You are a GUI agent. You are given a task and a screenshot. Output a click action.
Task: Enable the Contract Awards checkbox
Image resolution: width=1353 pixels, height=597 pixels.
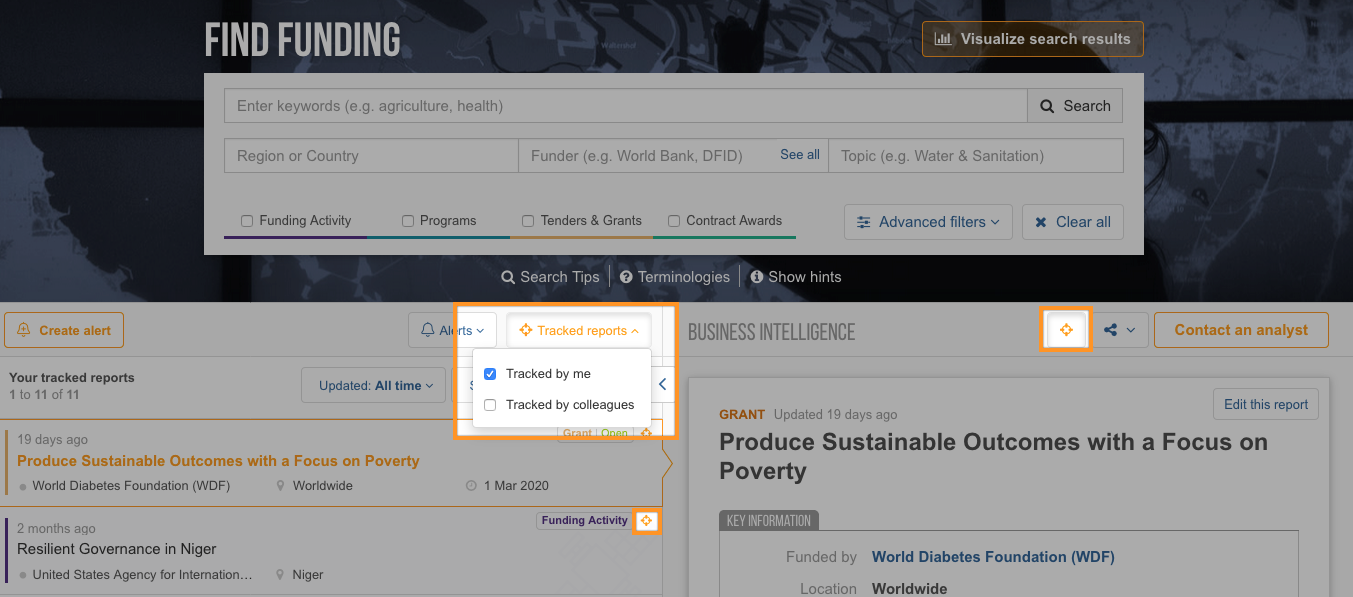(x=674, y=221)
